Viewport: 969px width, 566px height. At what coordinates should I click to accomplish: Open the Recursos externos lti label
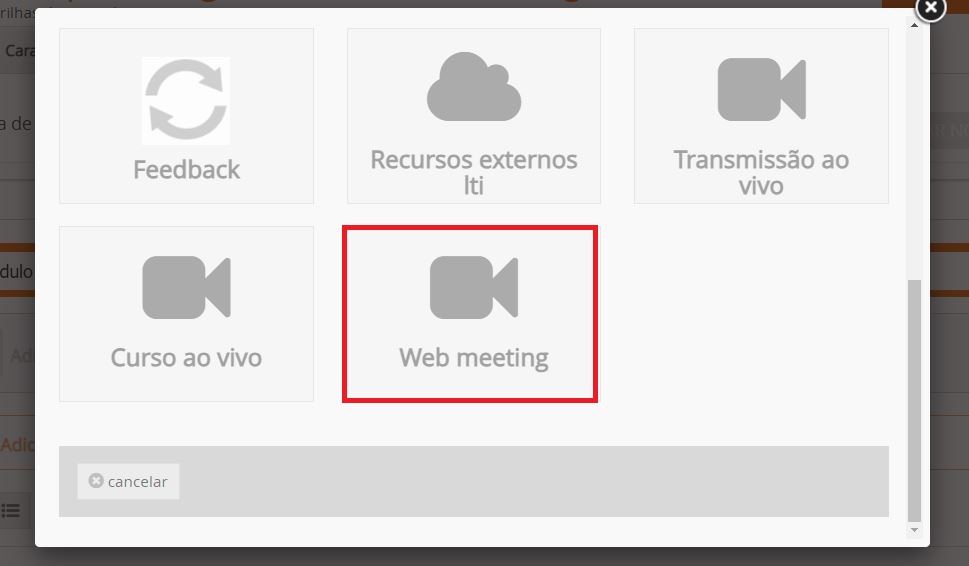click(474, 172)
